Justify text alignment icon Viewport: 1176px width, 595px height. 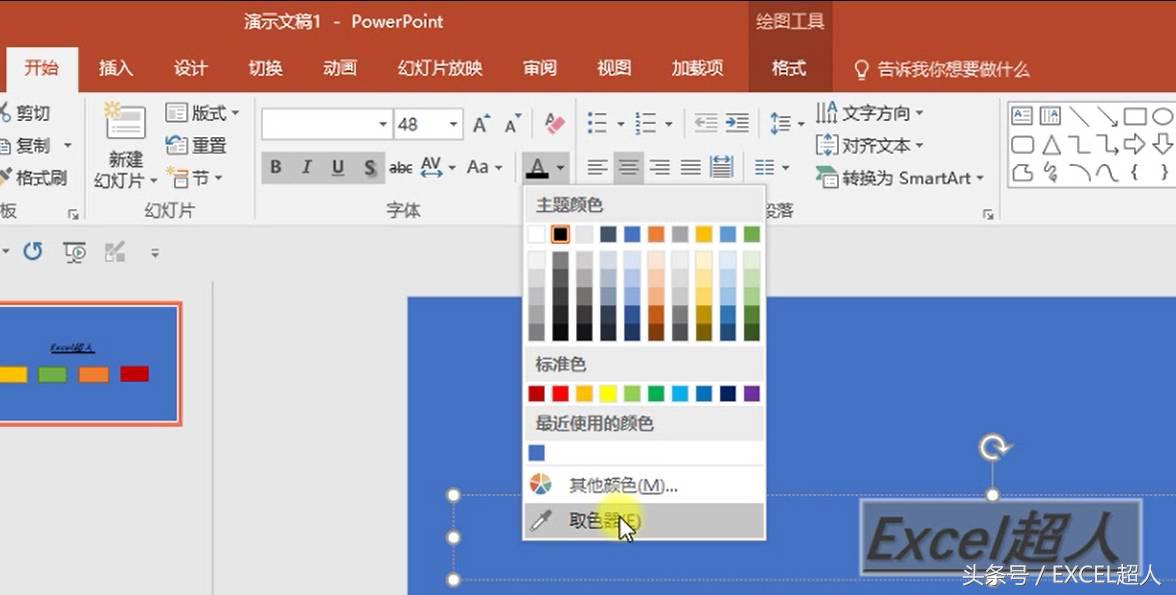click(690, 167)
